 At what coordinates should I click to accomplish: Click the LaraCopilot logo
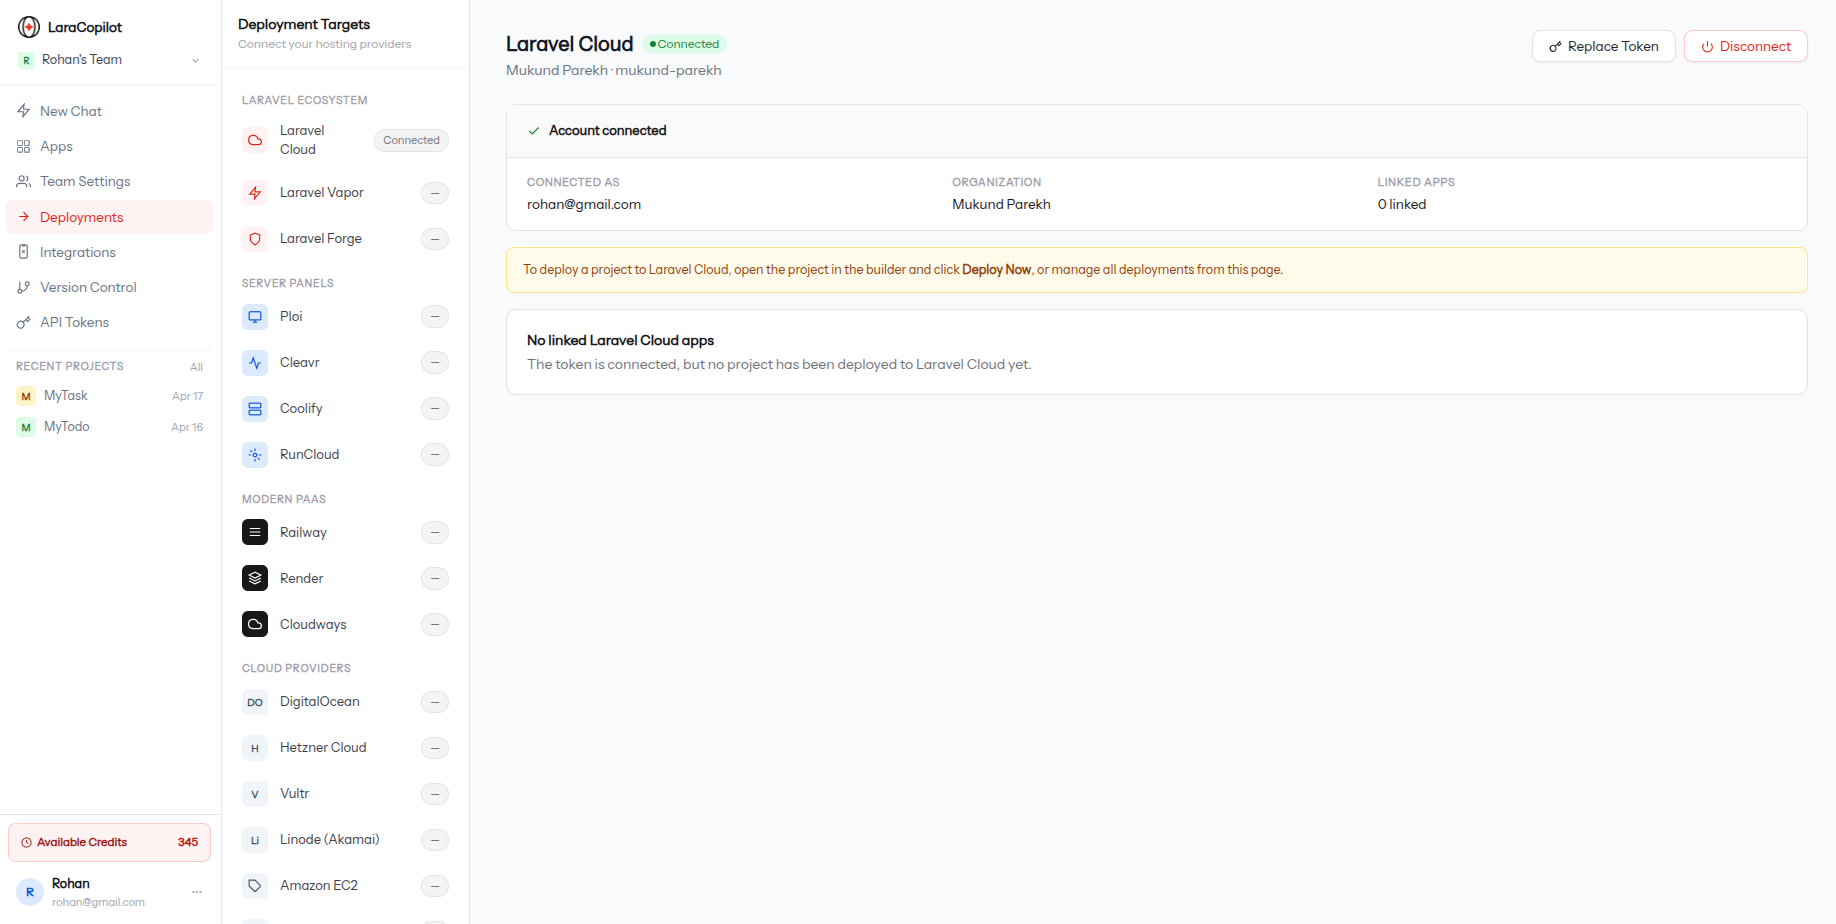[28, 26]
